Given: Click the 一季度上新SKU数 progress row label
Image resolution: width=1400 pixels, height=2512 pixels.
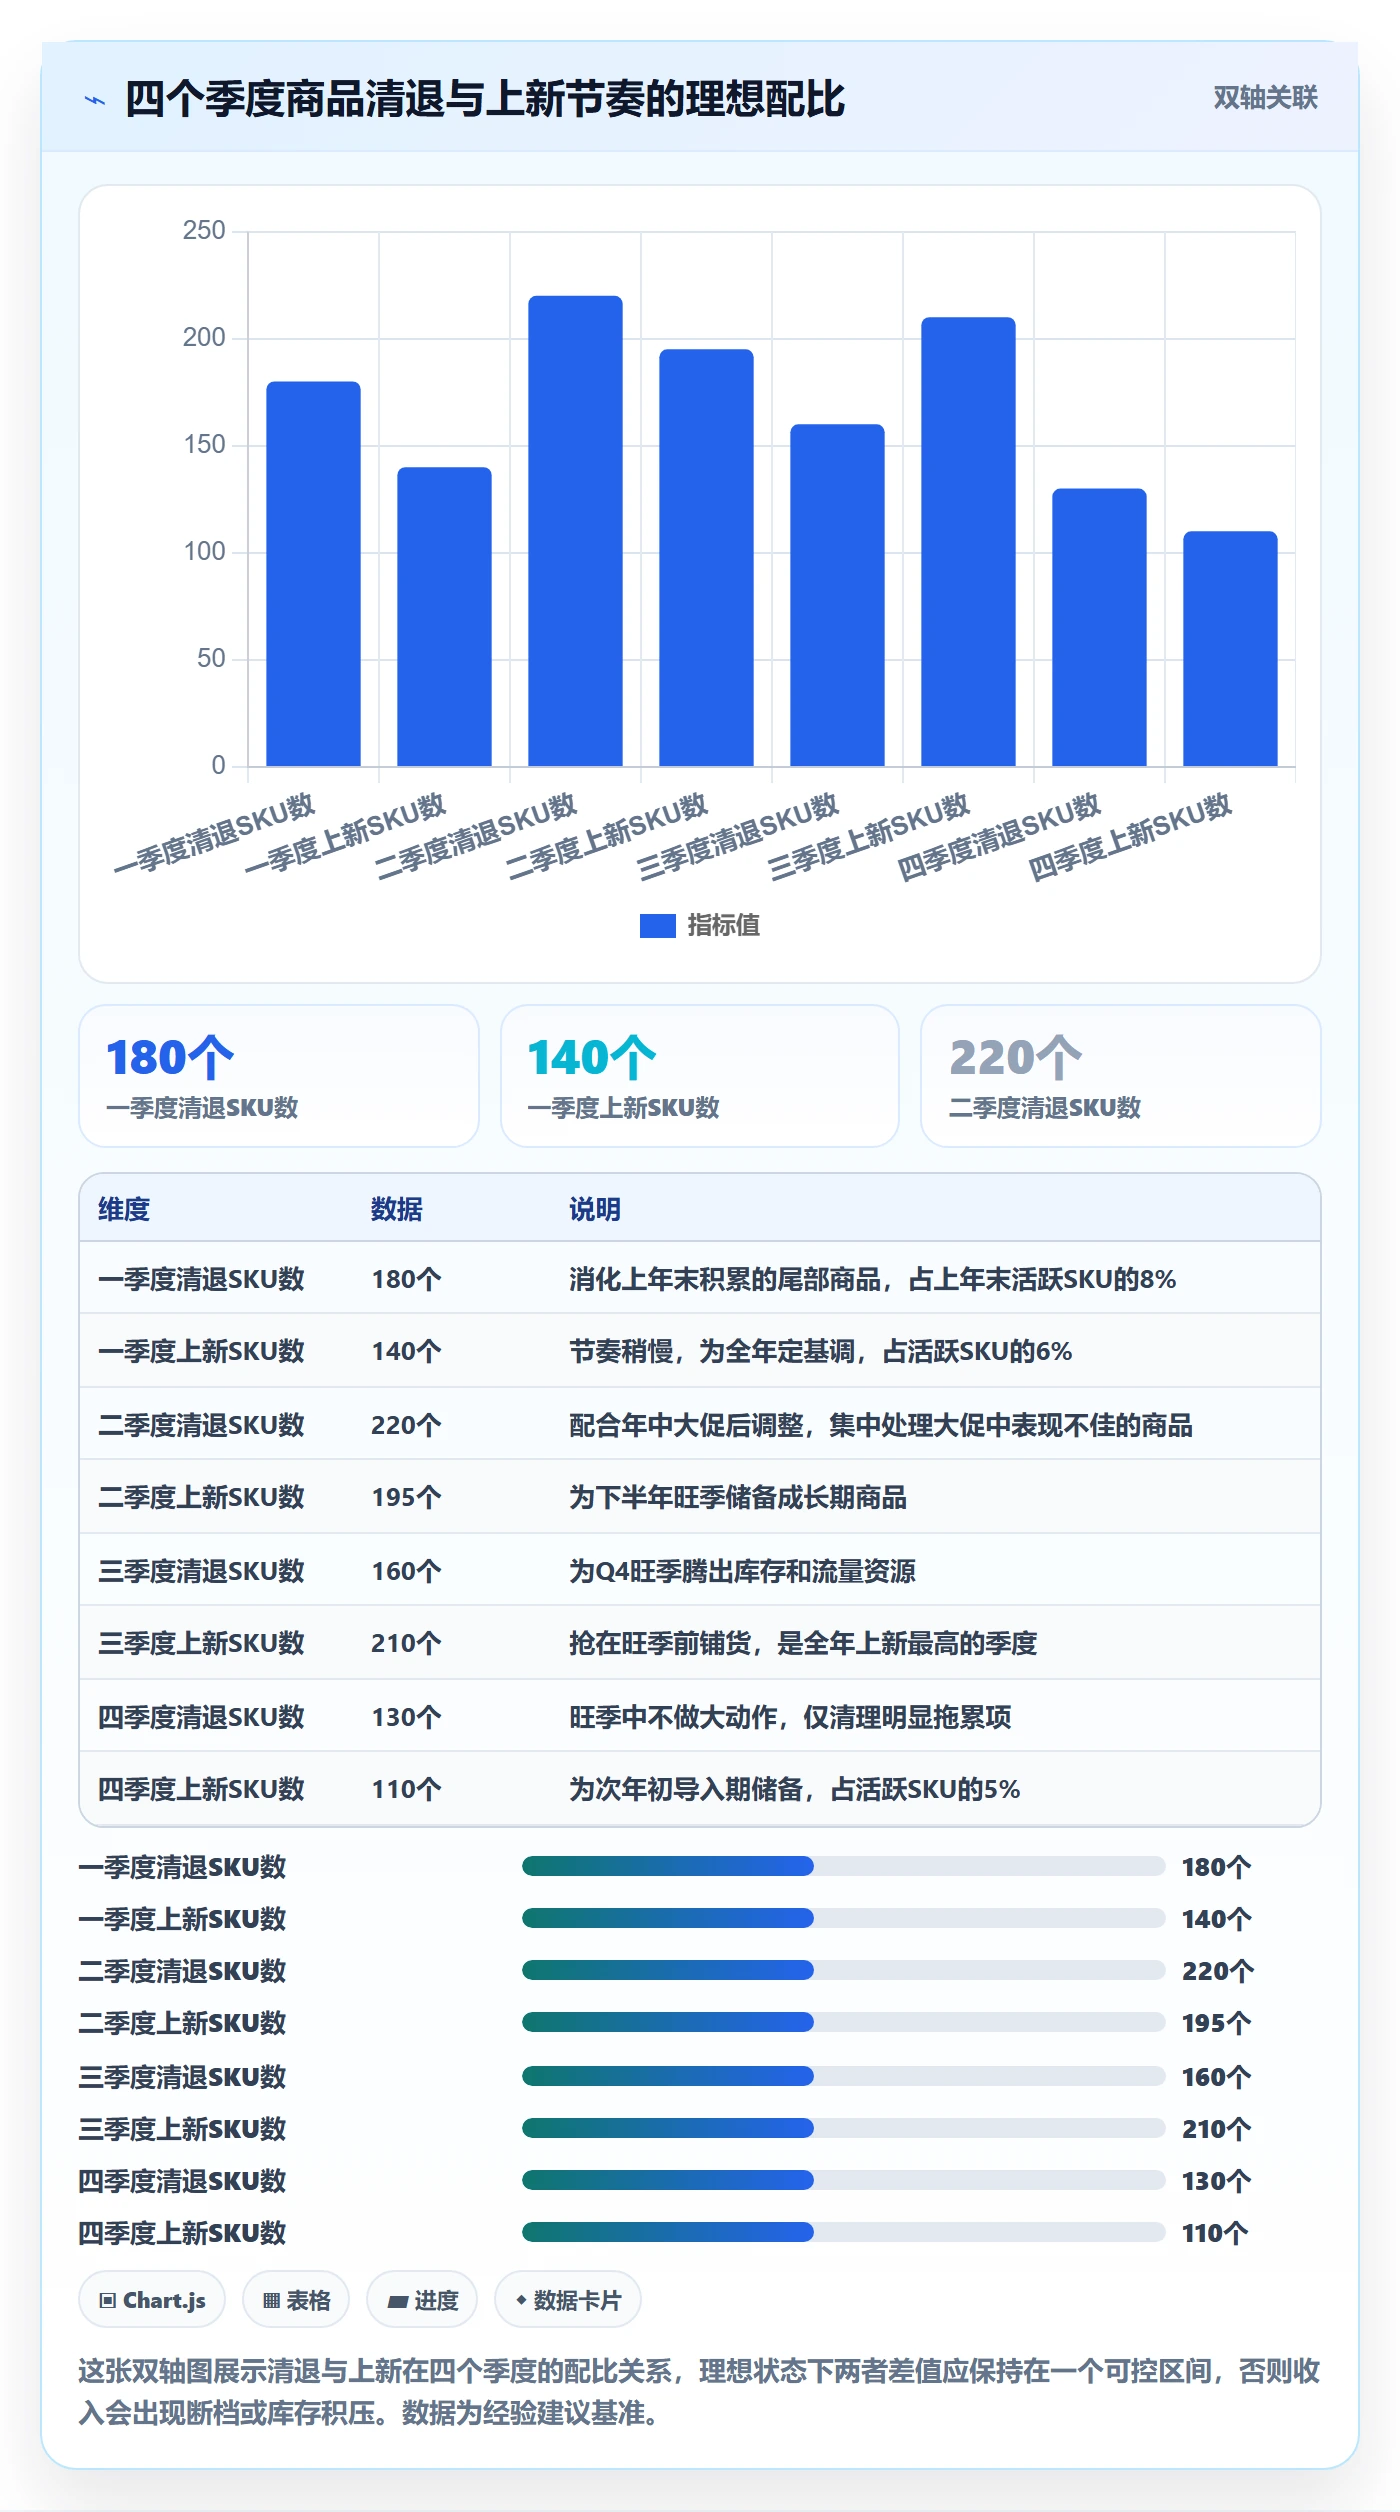Looking at the screenshot, I should click(182, 1919).
